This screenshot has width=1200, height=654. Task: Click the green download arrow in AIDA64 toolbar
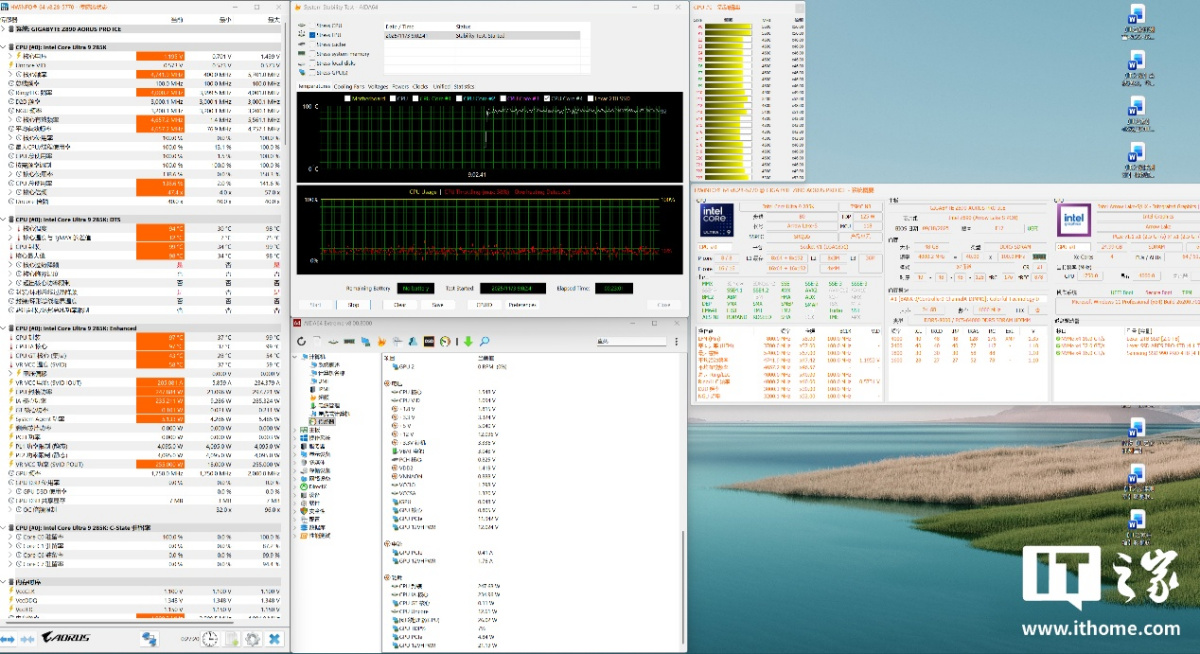[x=467, y=342]
